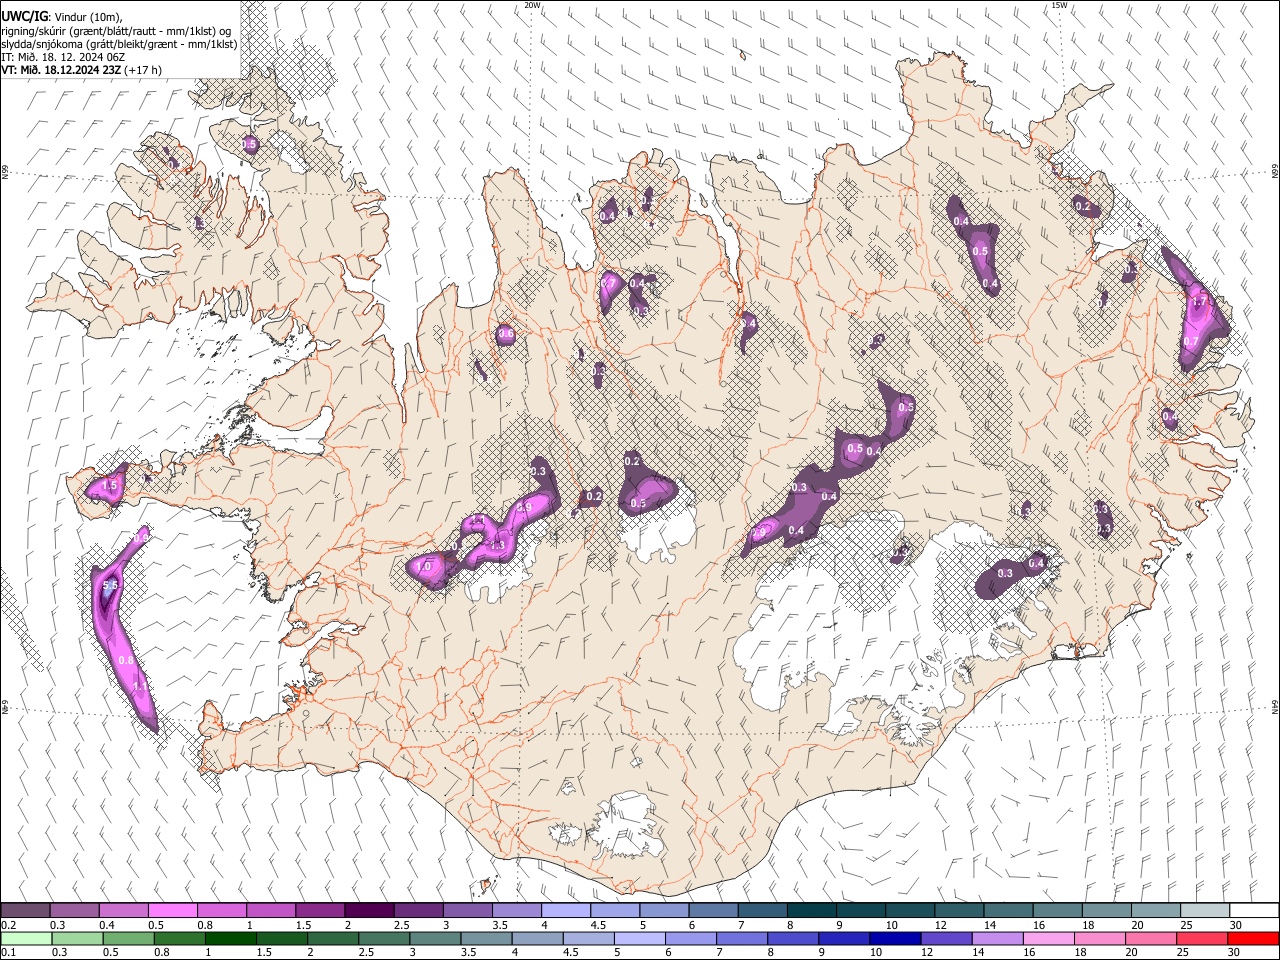The image size is (1280, 960).
Task: Click the 0.2 label in the top legend row
Action: point(9,925)
